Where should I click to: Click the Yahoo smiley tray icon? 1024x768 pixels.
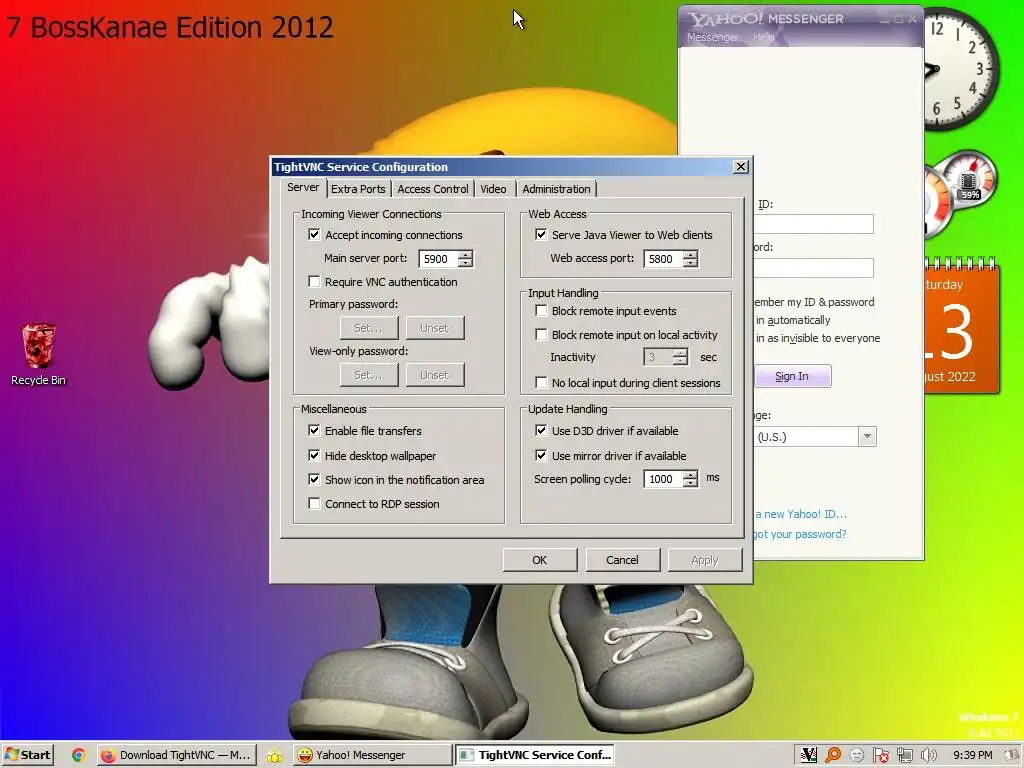coord(857,755)
